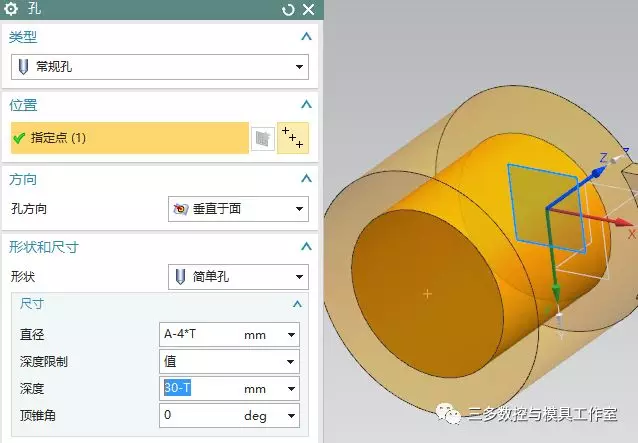Viewport: 638px width, 443px height.
Task: Click the 深度限制 label
Action: click(44, 362)
